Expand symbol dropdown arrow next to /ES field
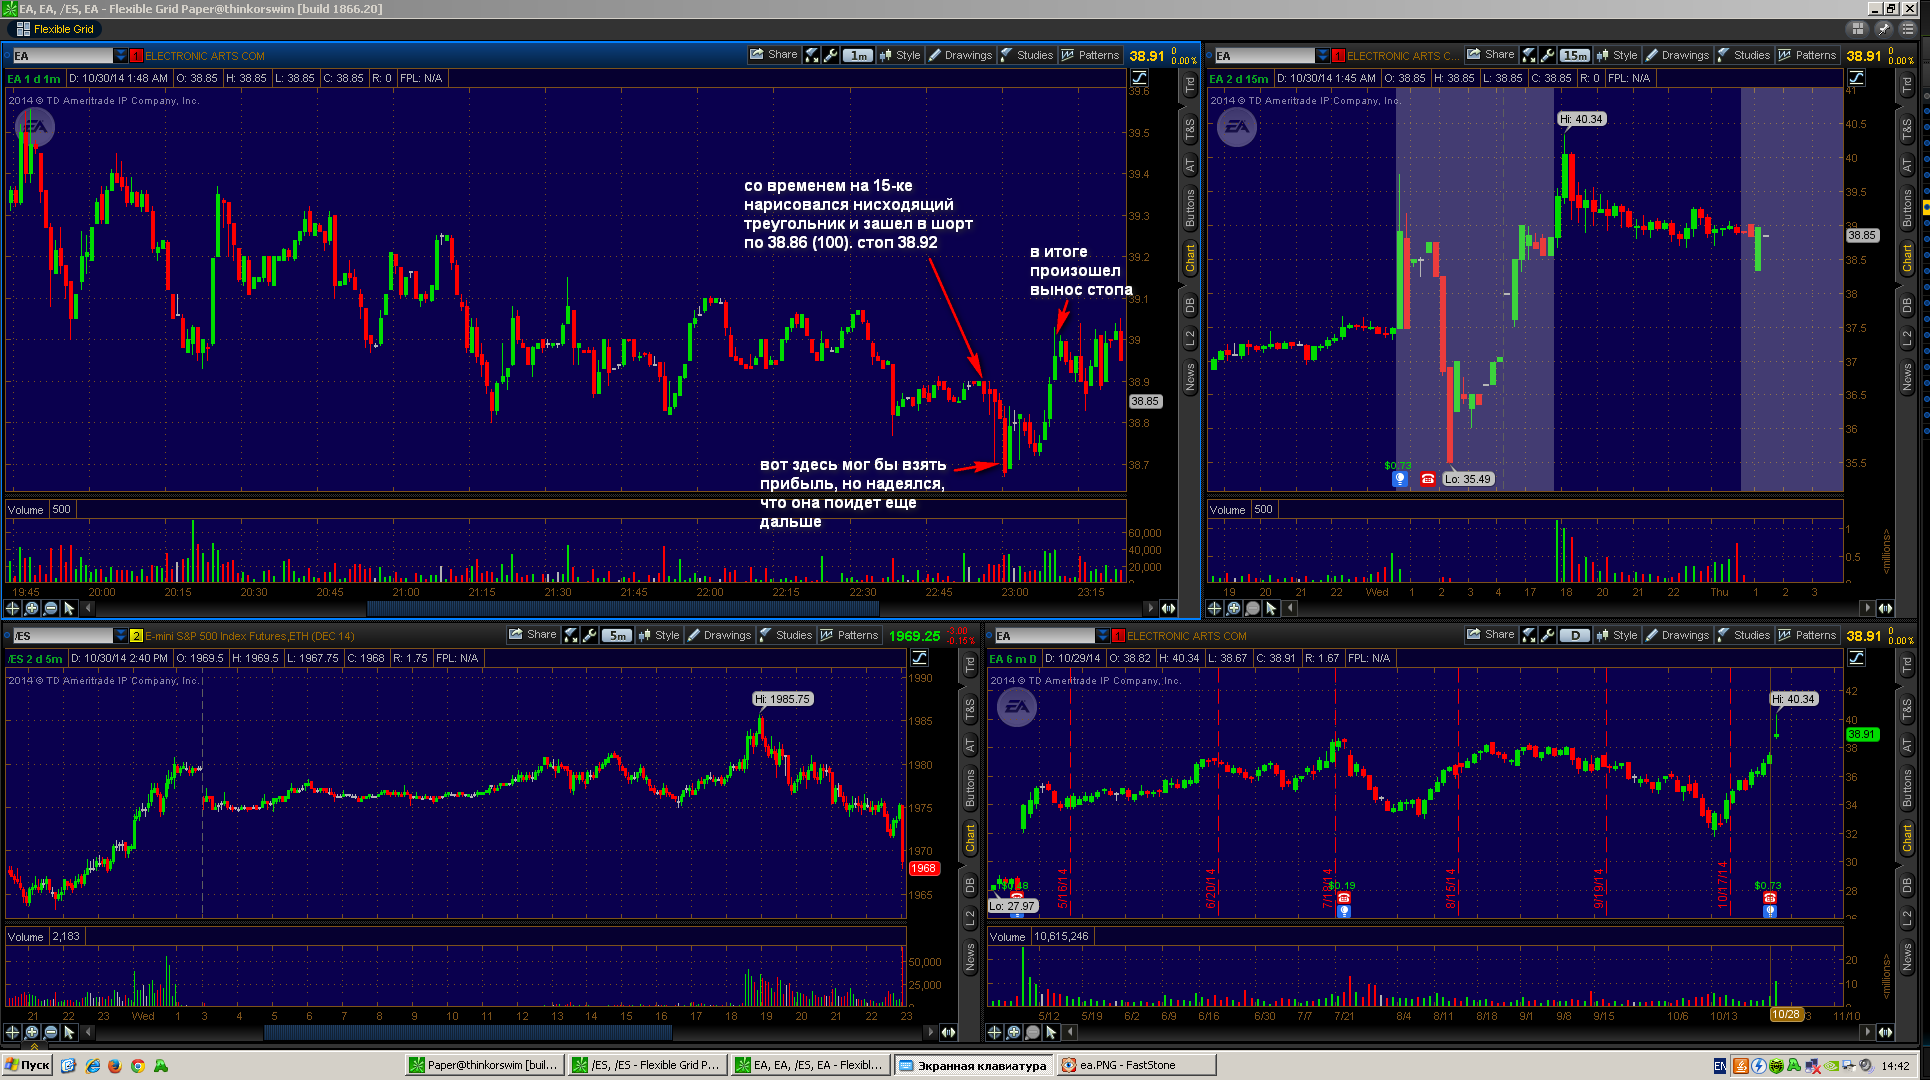The height and width of the screenshot is (1080, 1930). 121,636
